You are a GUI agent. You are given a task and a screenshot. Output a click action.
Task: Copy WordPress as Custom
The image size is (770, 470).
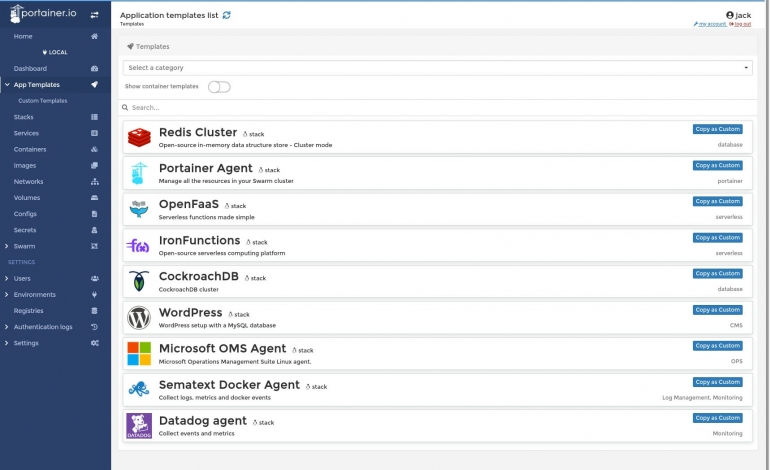717,310
